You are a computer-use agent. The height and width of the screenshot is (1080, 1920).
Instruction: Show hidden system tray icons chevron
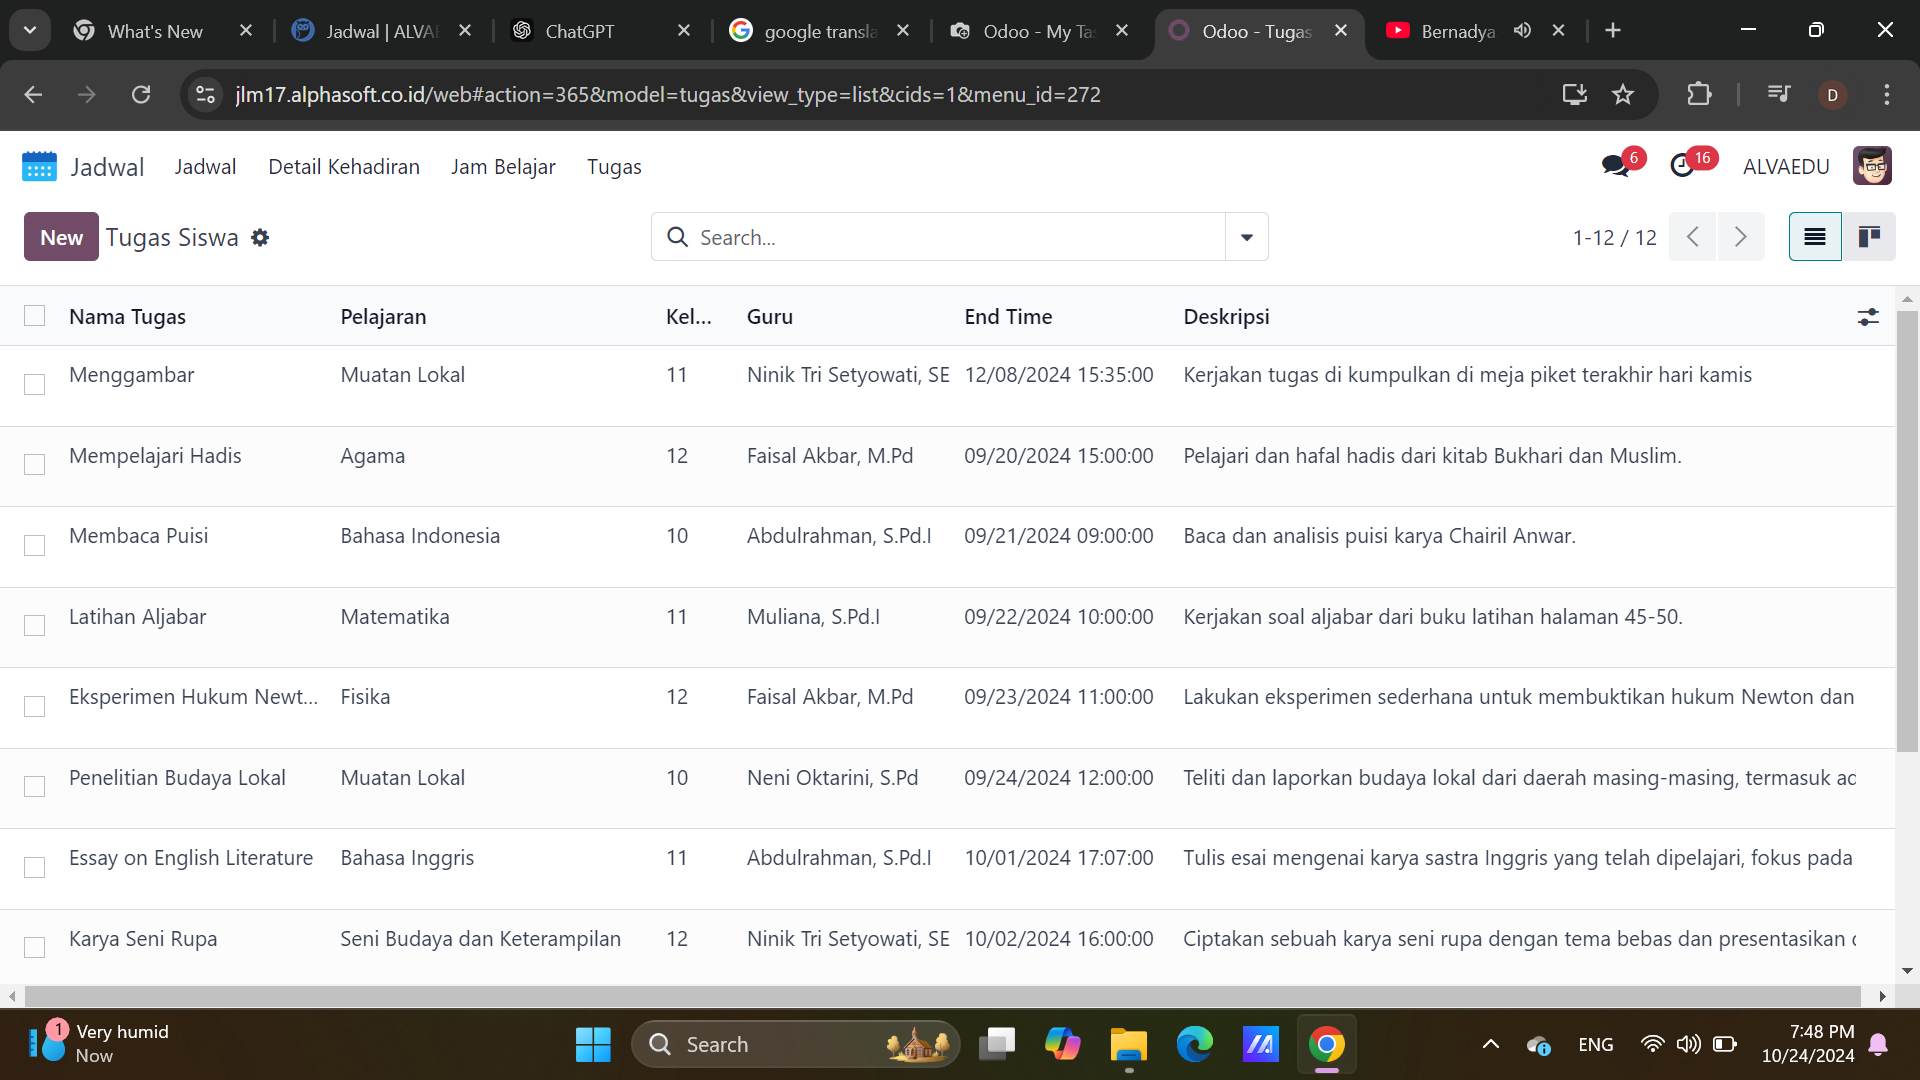pos(1490,1044)
